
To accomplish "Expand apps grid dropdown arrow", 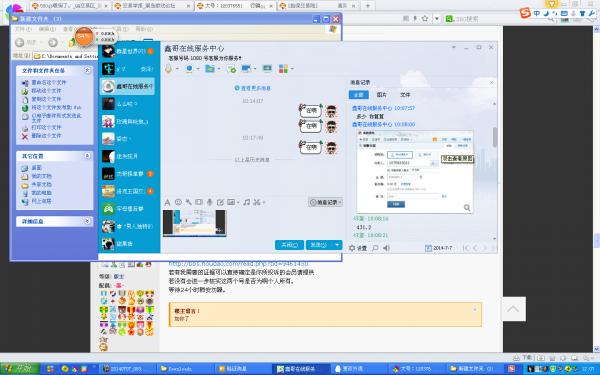I will click(292, 69).
